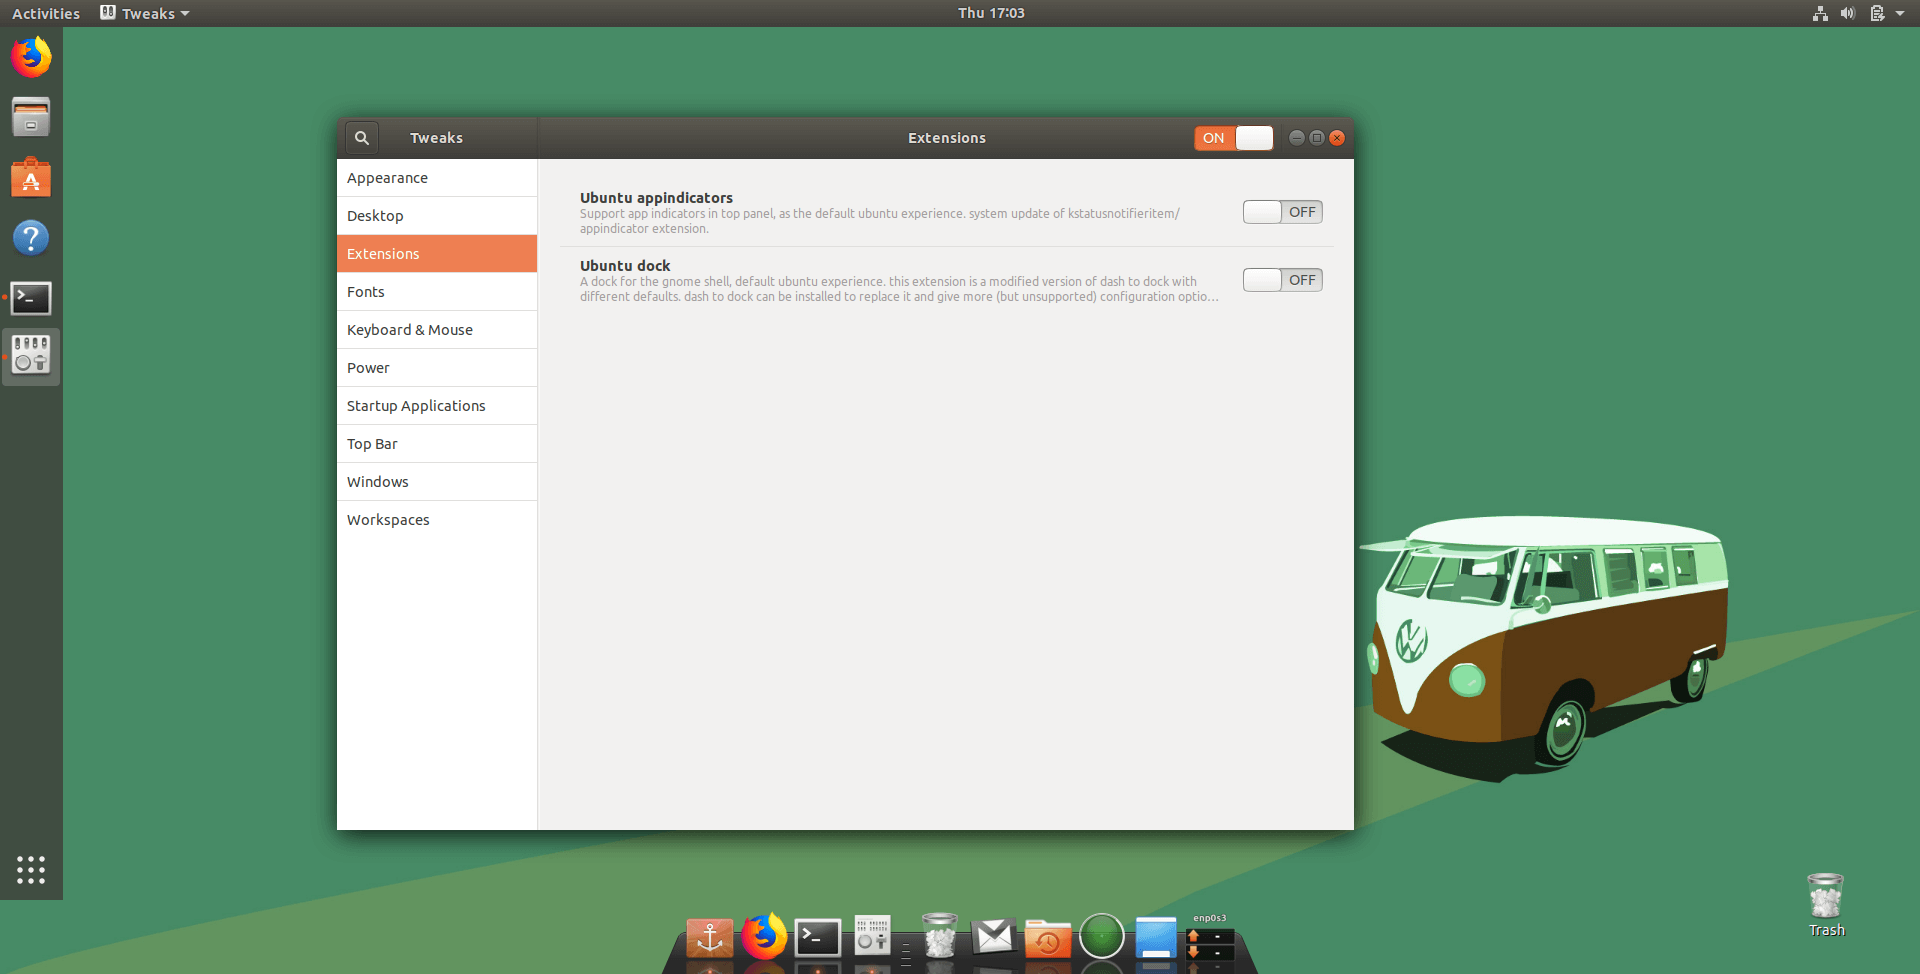Click the power status icon in top bar
Image resolution: width=1920 pixels, height=974 pixels.
(x=1877, y=13)
